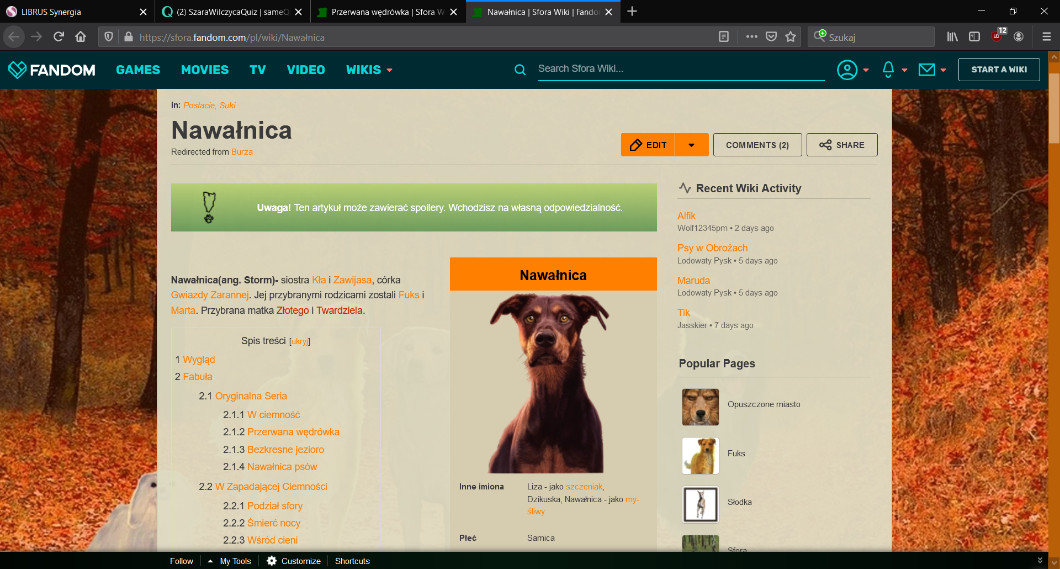1060x569 pixels.
Task: Open the GAMES menu item
Action: click(x=138, y=70)
